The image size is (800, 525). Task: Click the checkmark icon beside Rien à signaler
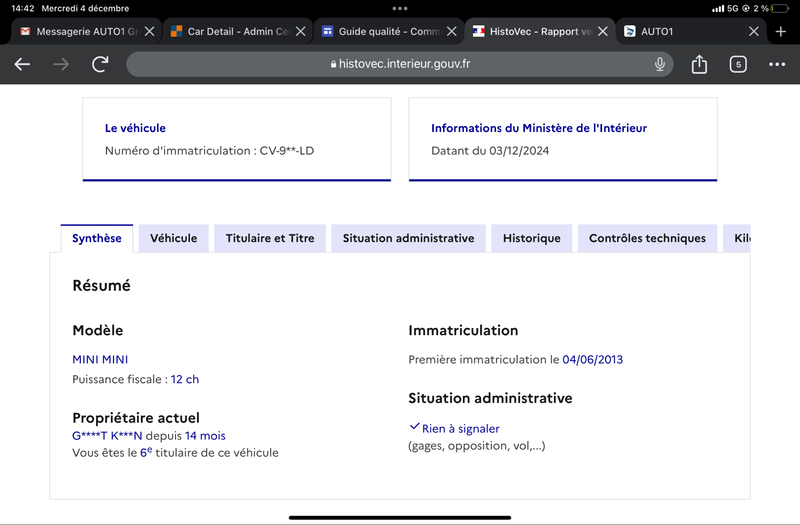(x=414, y=427)
